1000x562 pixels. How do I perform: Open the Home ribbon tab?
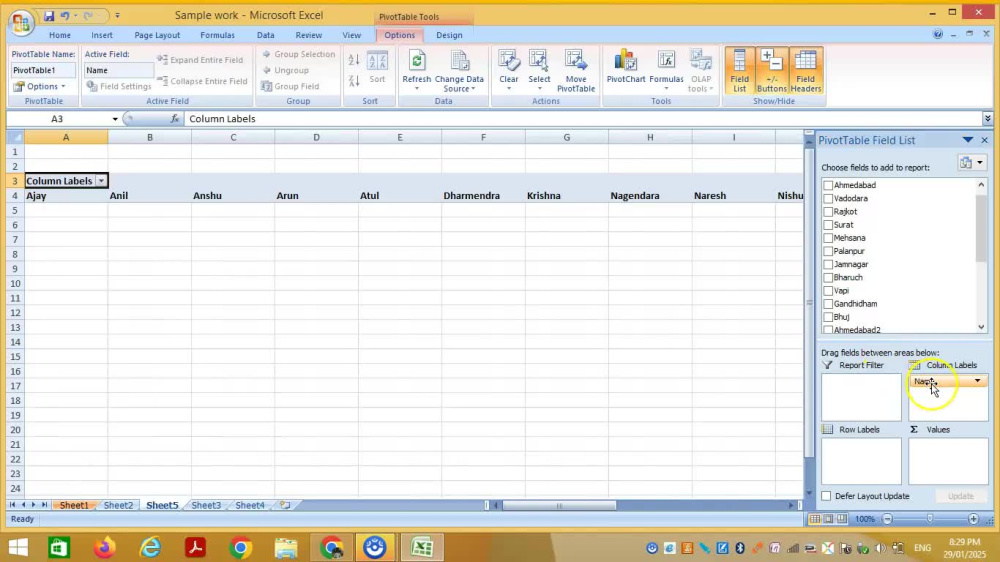click(60, 35)
